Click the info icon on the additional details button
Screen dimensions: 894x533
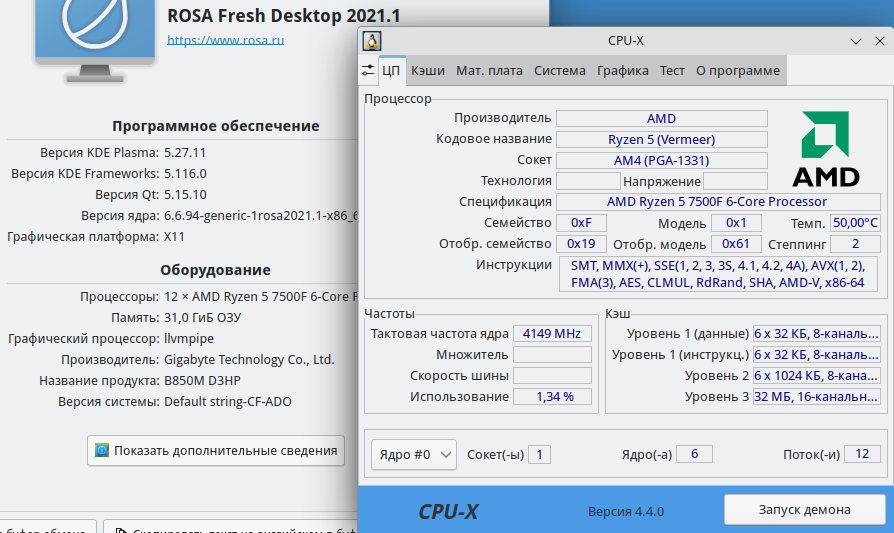click(x=101, y=451)
